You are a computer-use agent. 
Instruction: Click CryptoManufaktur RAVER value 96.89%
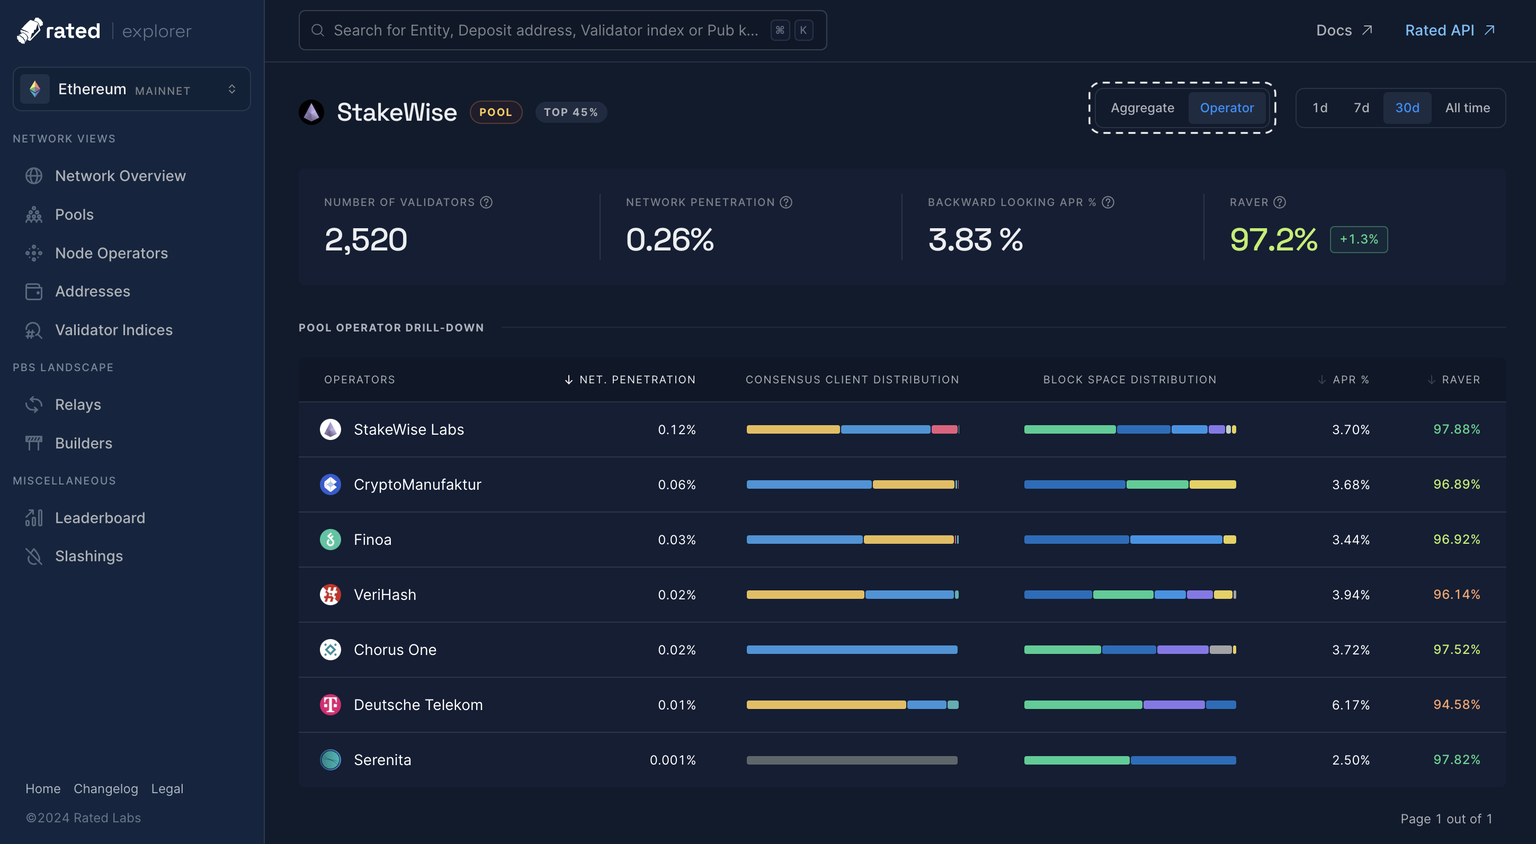pyautogui.click(x=1457, y=484)
